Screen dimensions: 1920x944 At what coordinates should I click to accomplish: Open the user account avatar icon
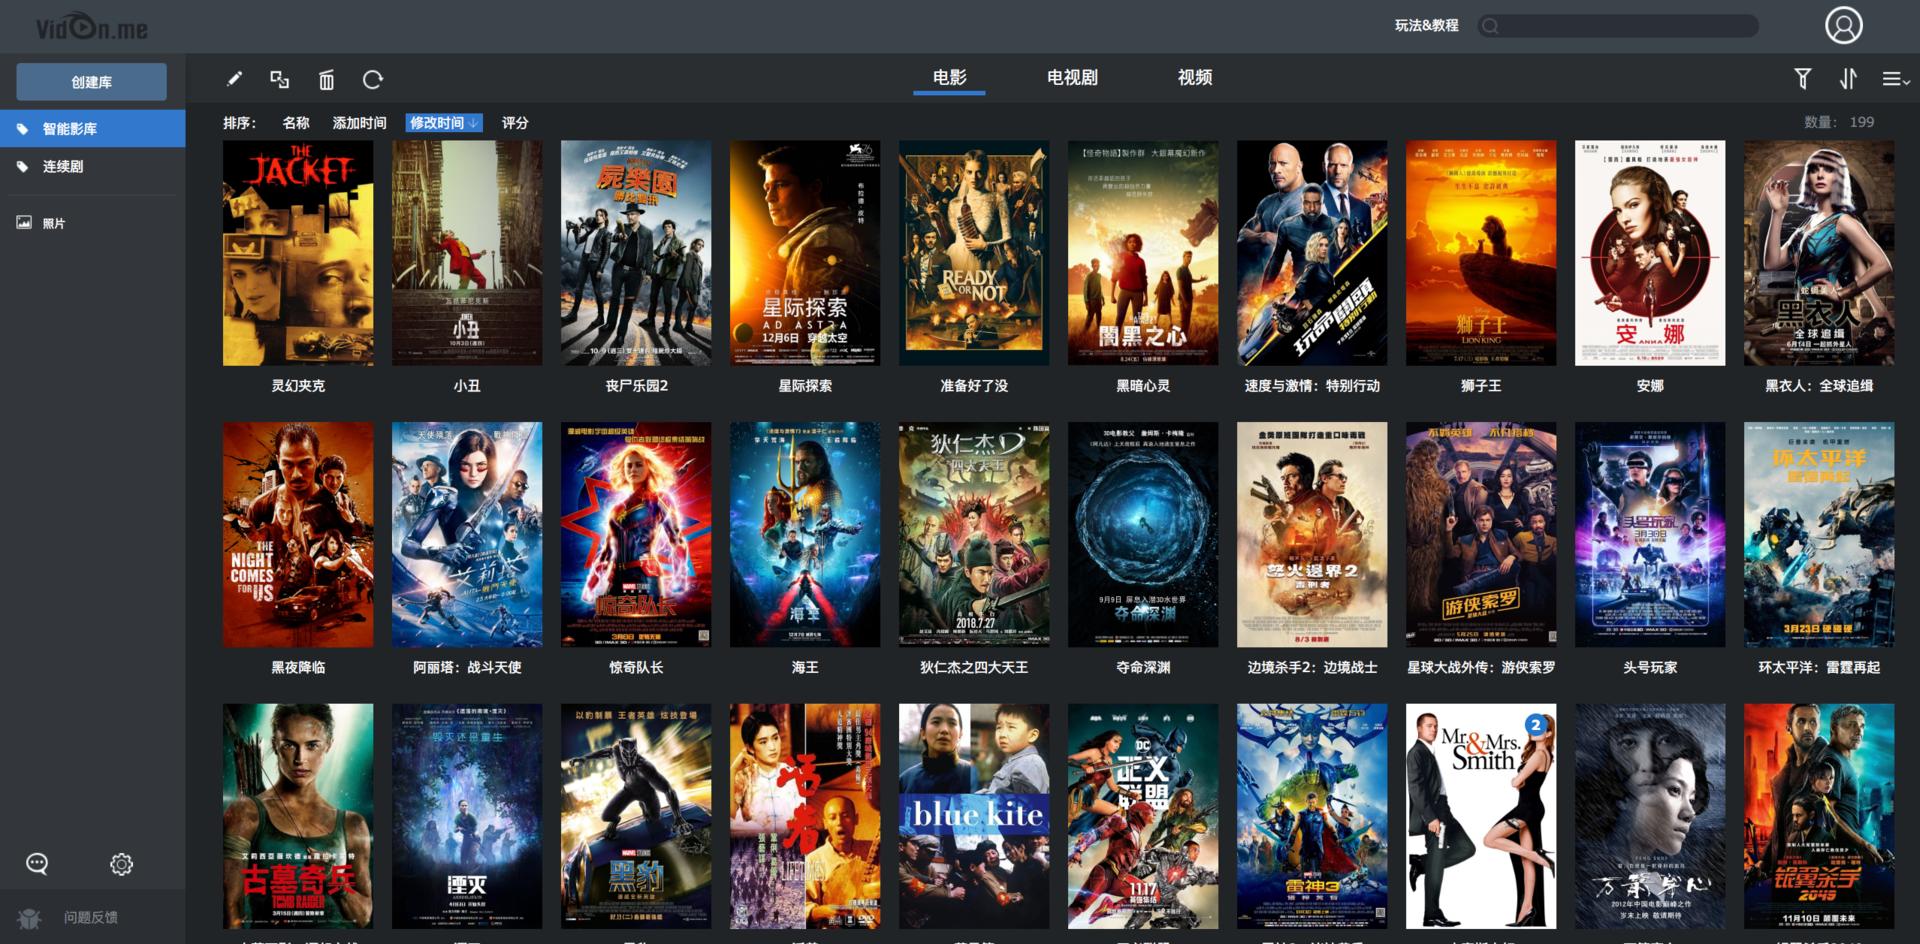[x=1843, y=25]
